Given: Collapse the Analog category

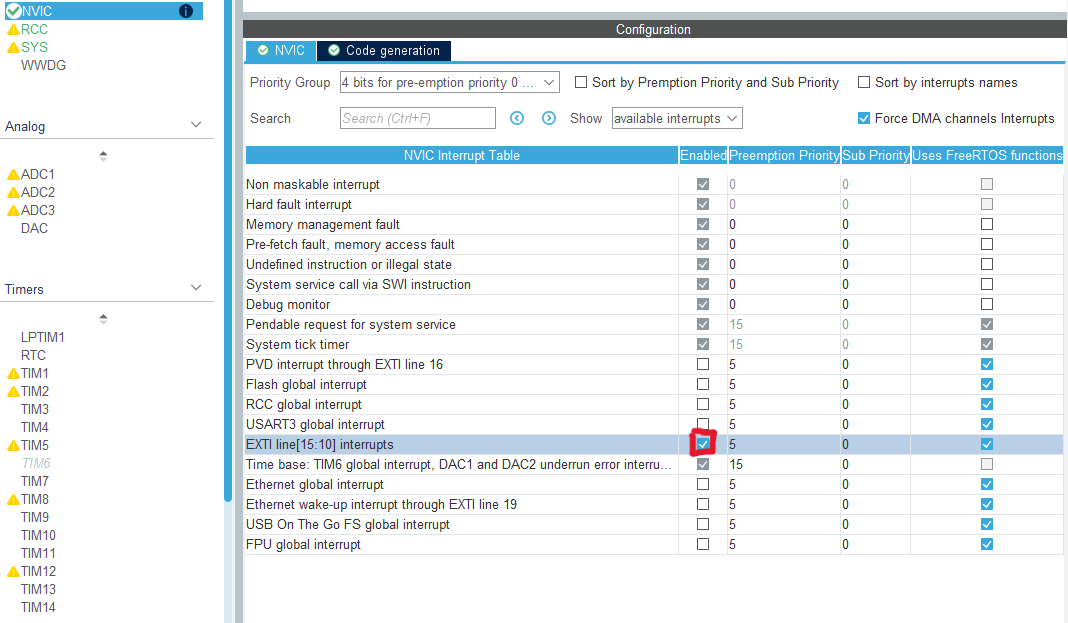Looking at the screenshot, I should point(196,125).
